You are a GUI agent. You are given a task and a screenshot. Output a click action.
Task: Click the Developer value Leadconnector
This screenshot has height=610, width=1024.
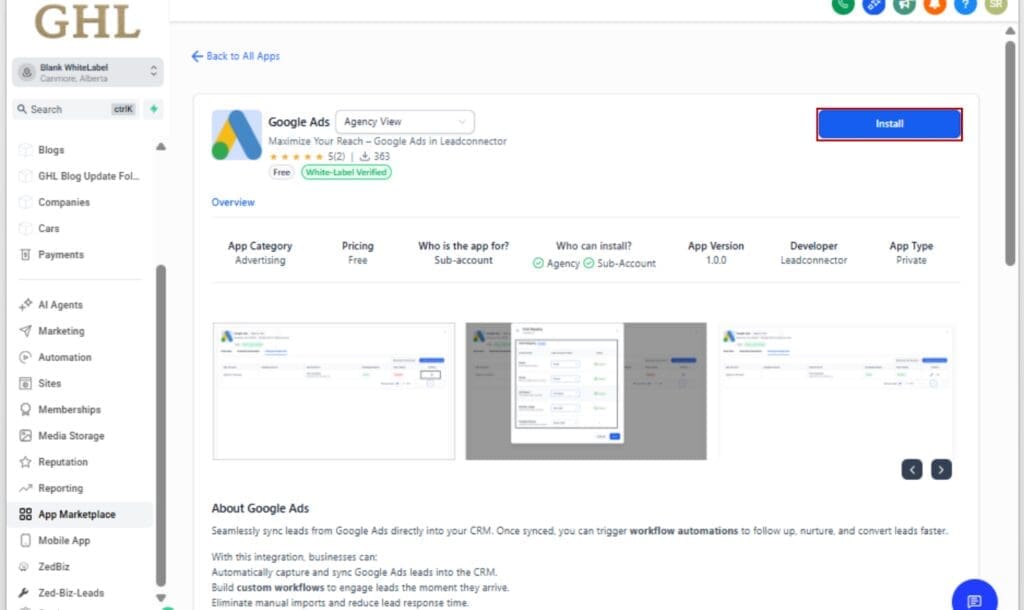(814, 260)
